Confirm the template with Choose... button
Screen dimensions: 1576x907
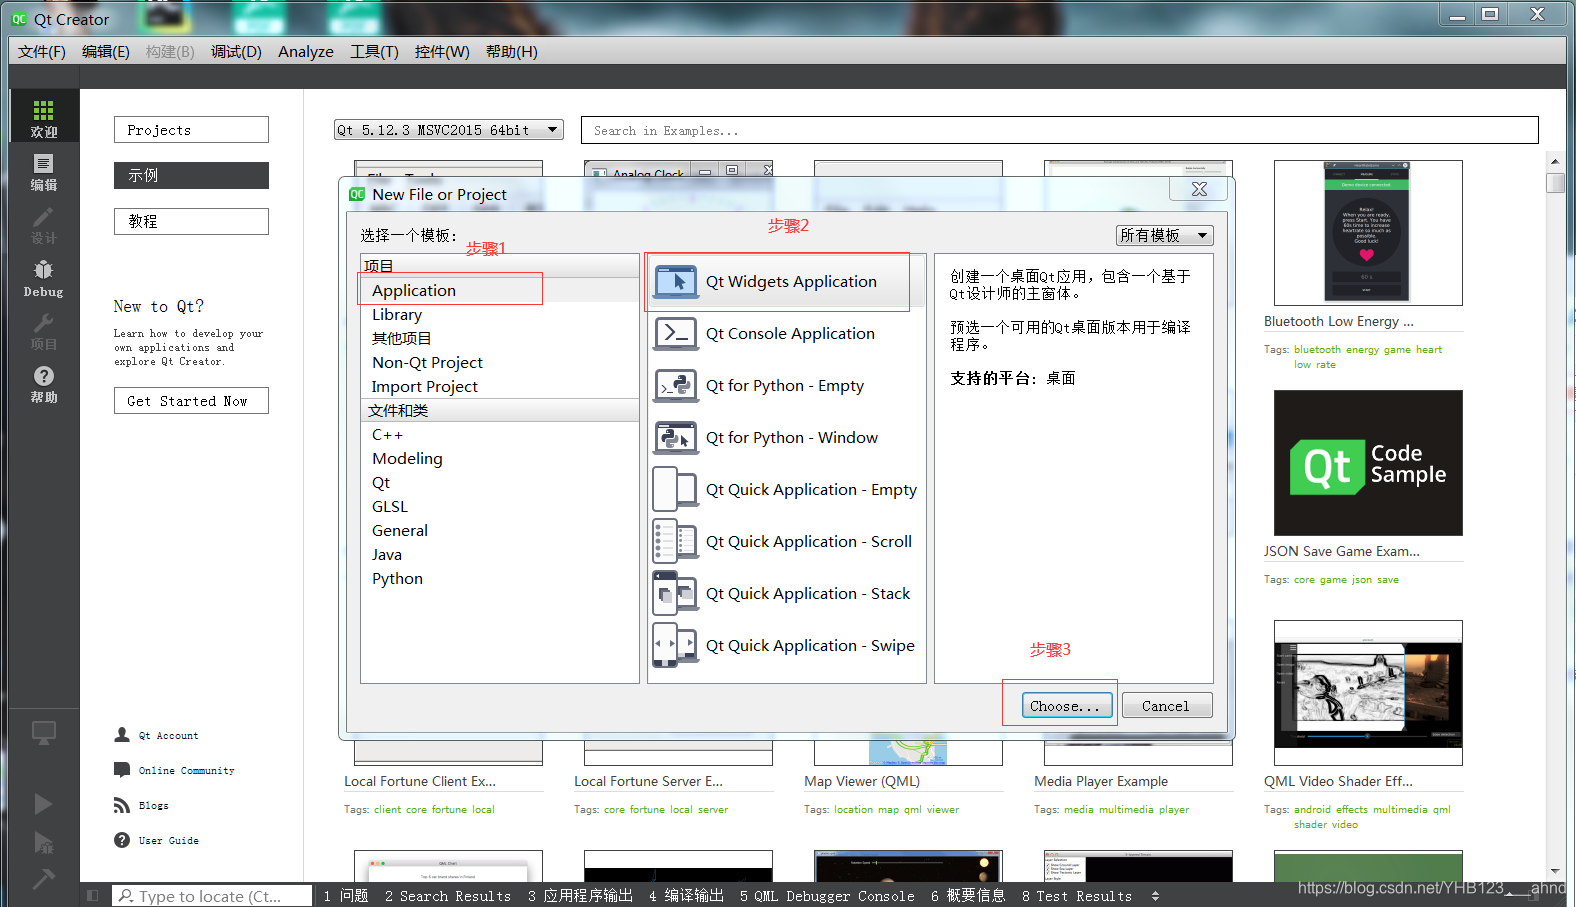pyautogui.click(x=1067, y=706)
